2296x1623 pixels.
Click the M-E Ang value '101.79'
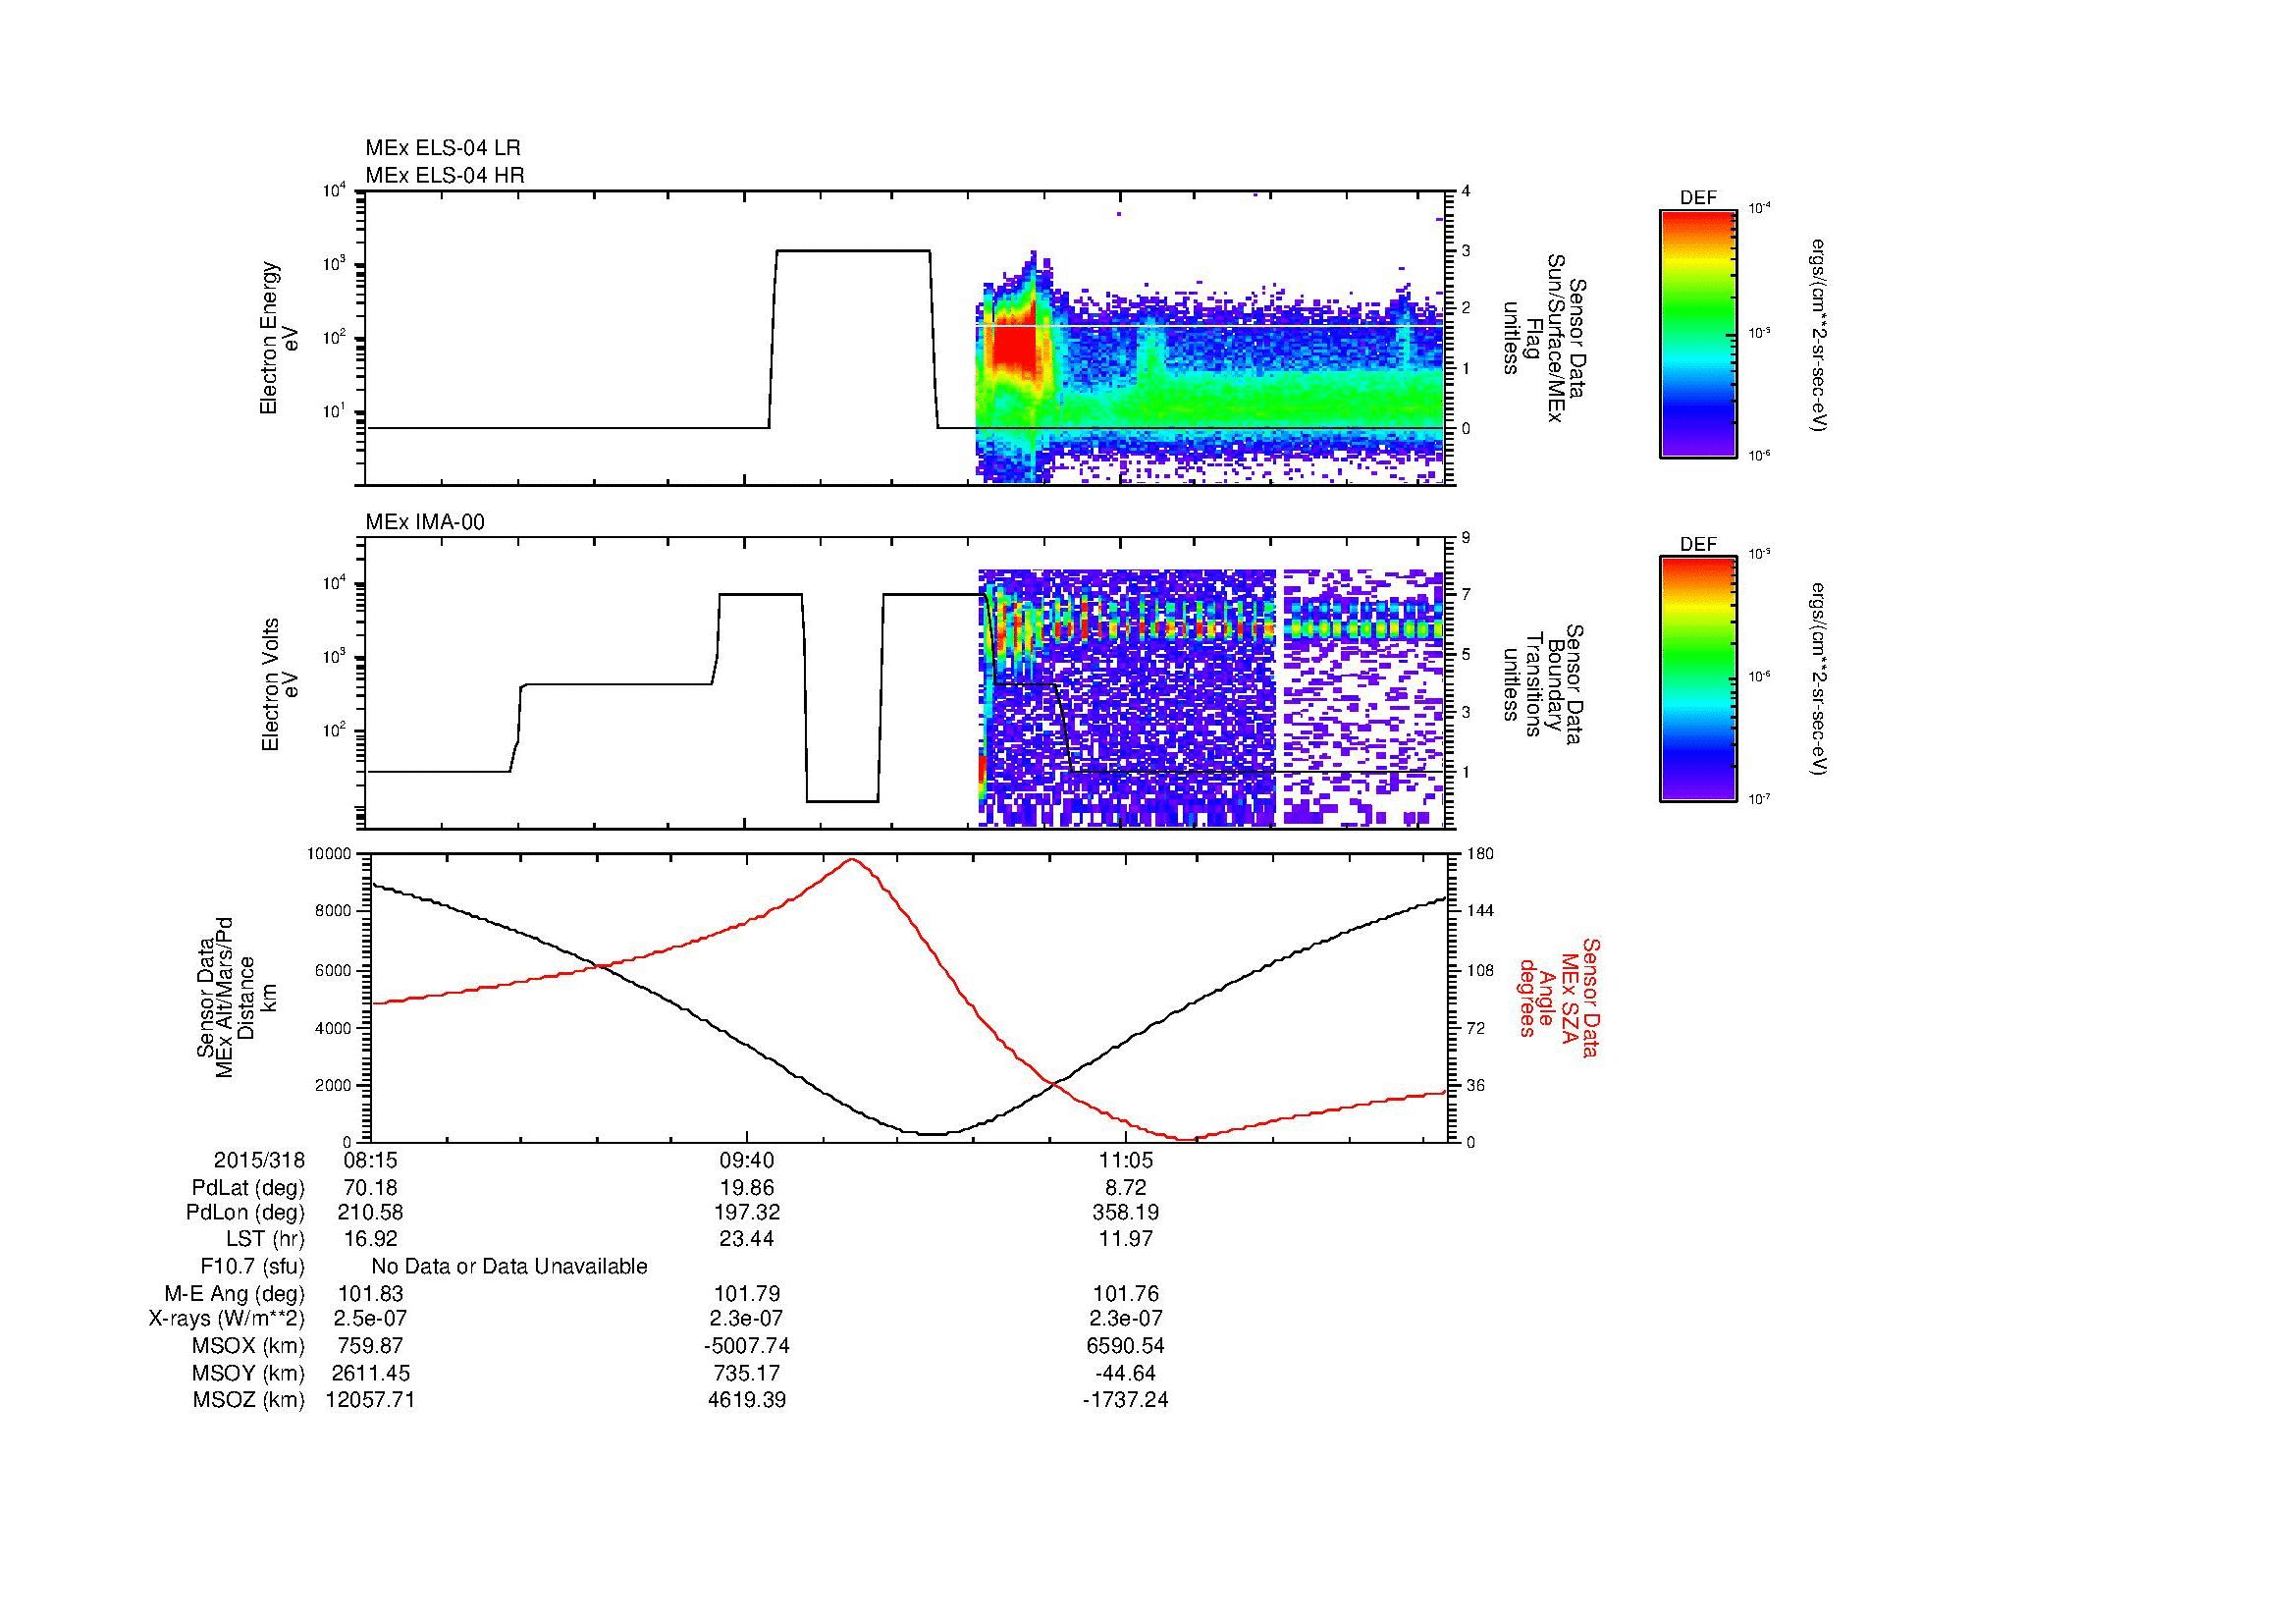click(746, 1294)
